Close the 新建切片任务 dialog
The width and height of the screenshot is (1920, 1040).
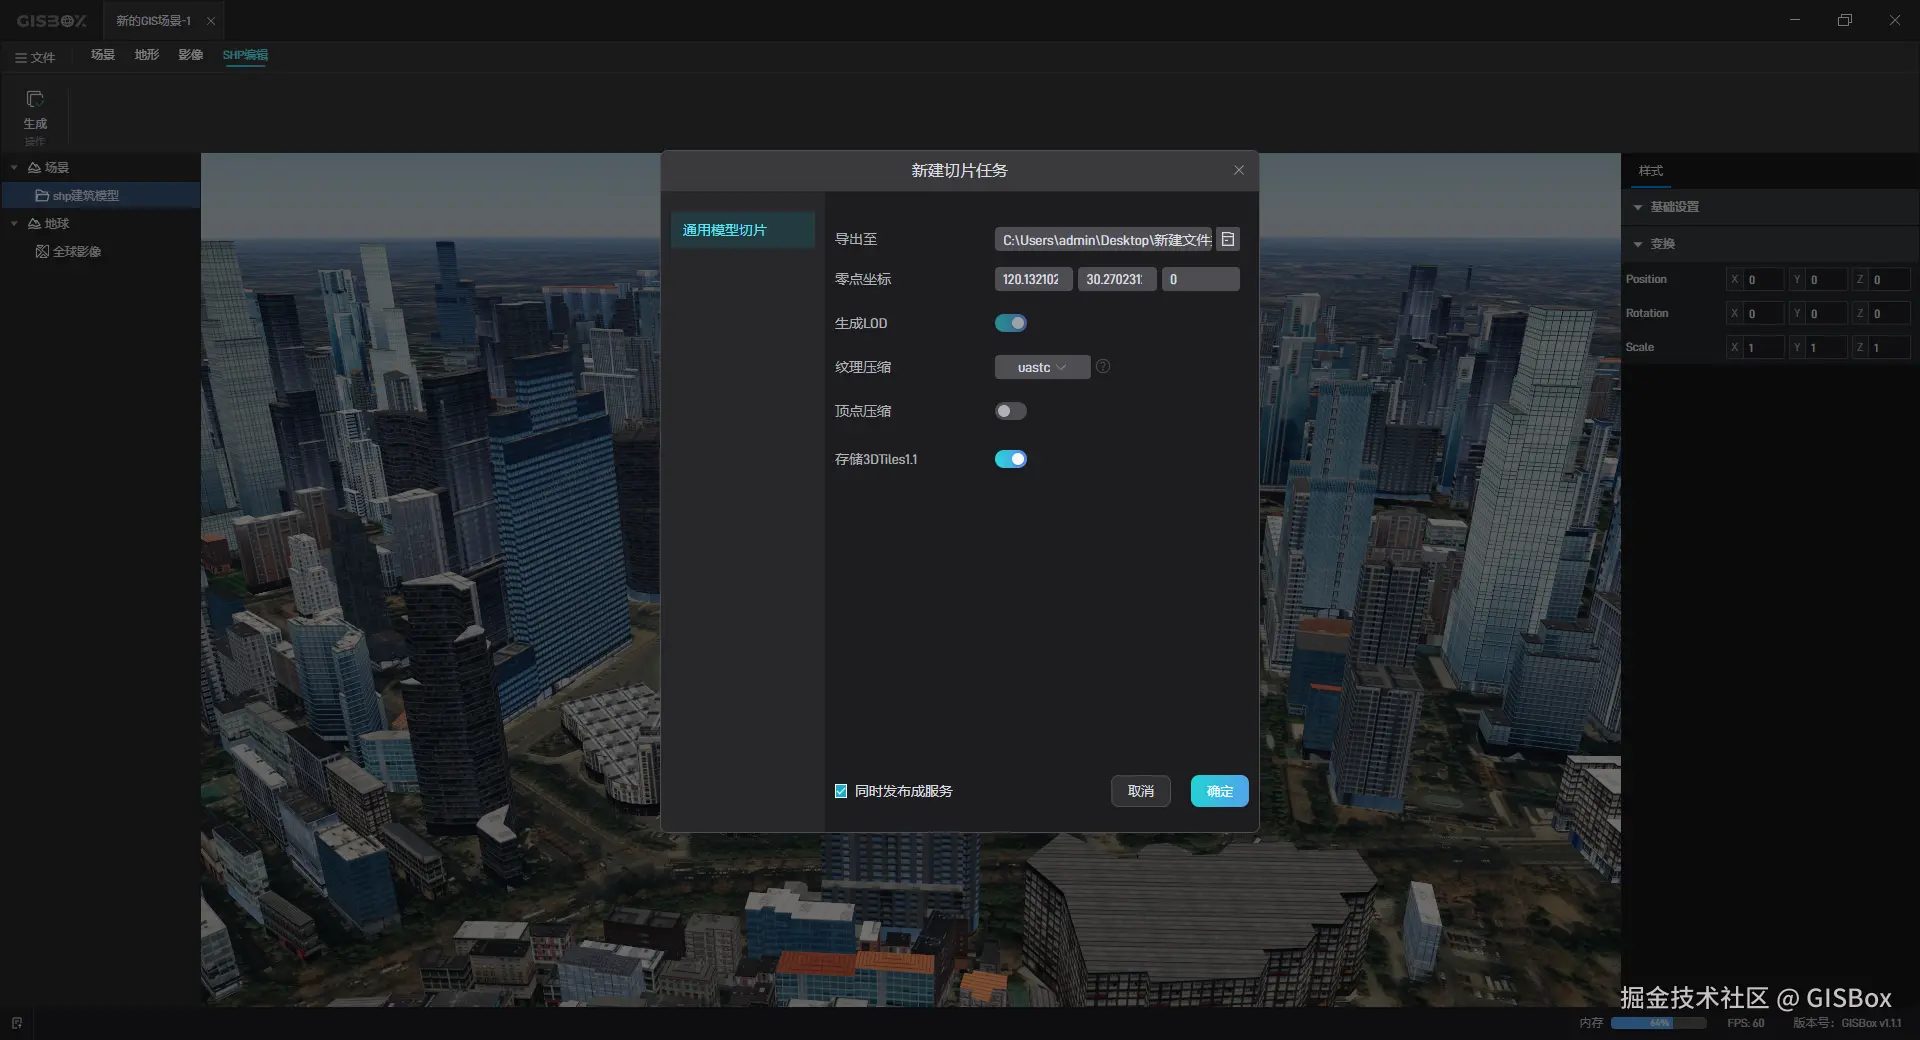[1239, 170]
